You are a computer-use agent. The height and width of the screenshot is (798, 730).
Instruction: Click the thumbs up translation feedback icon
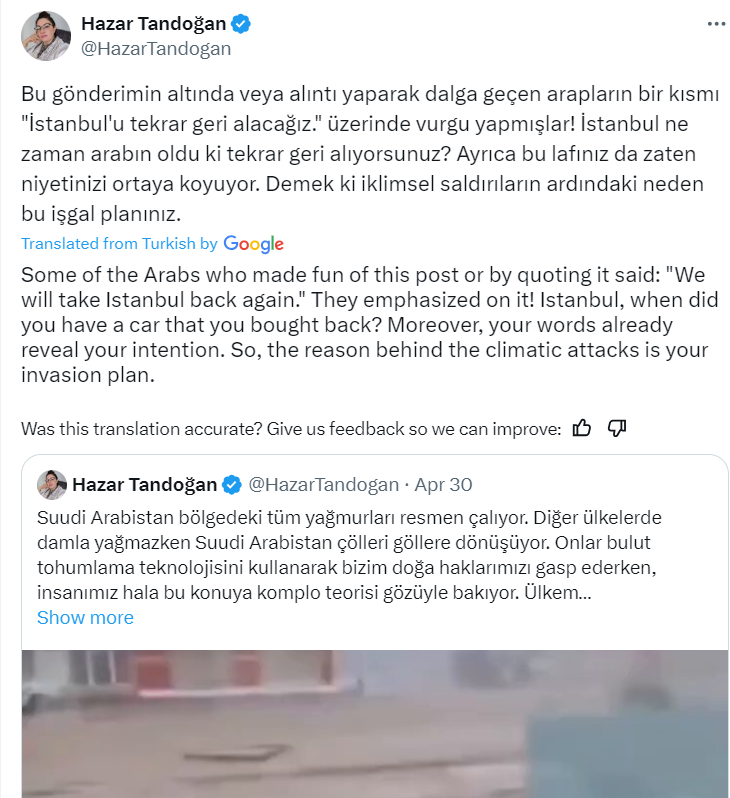[x=581, y=429]
